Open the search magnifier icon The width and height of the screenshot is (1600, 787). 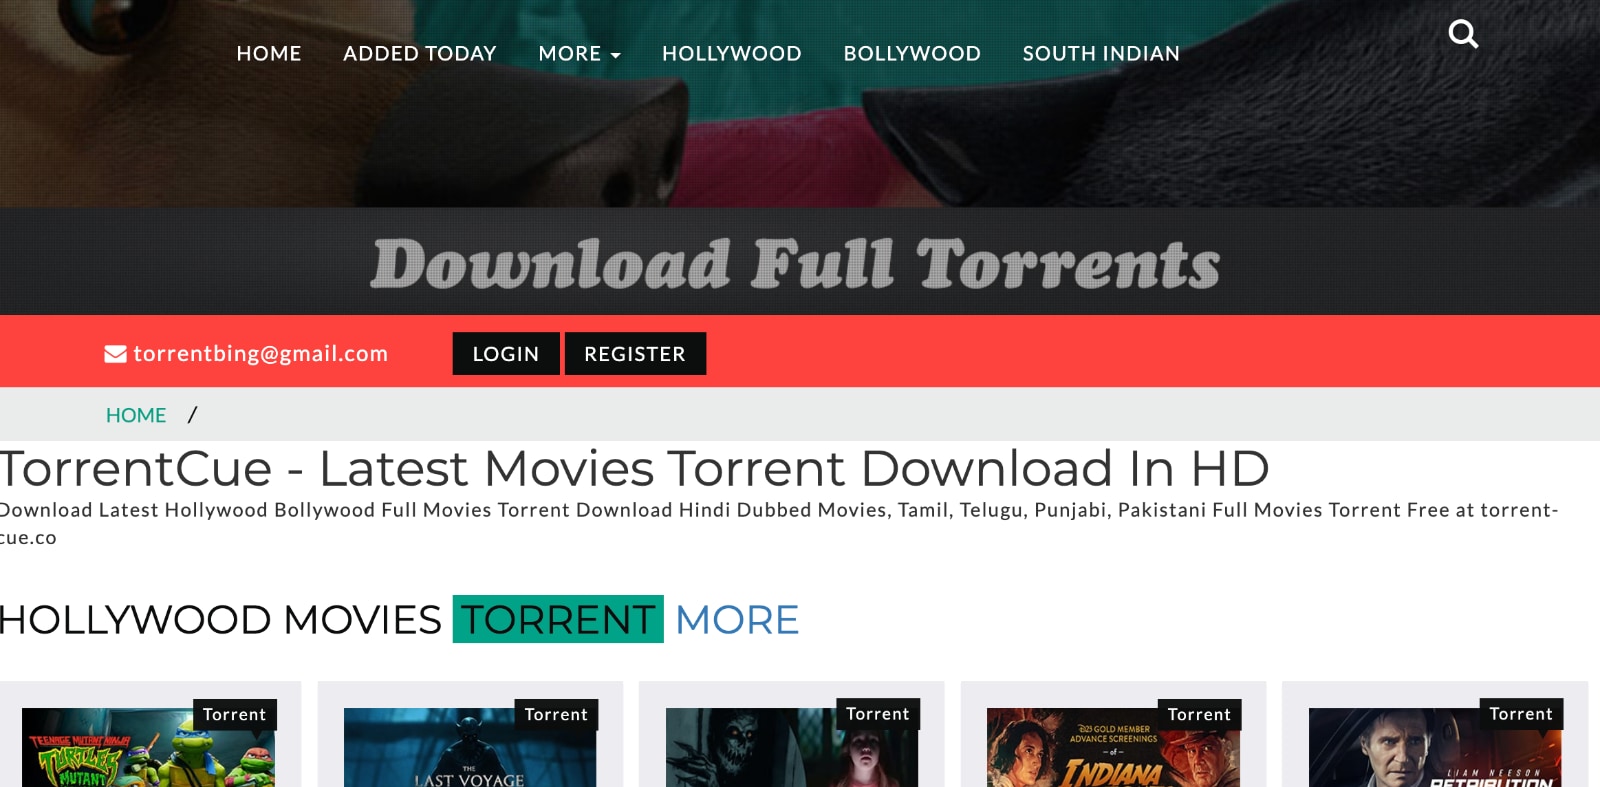(1463, 34)
